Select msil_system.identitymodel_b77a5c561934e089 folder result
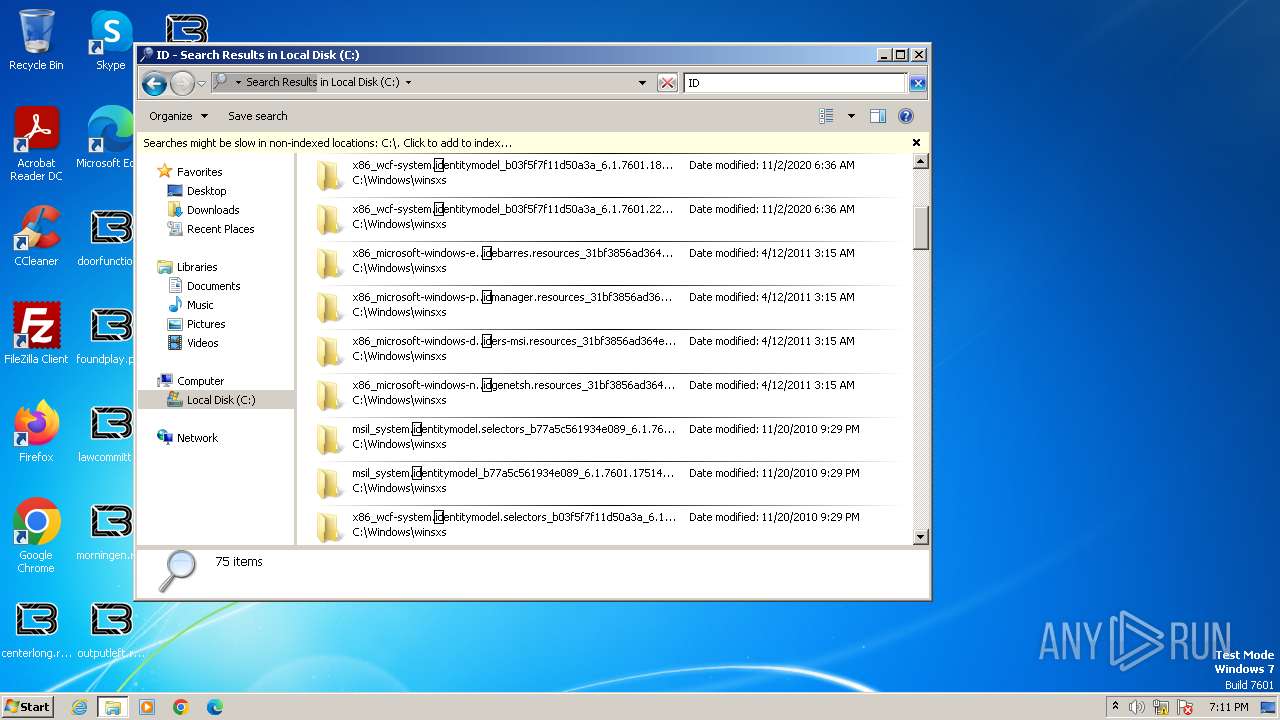 (605, 483)
